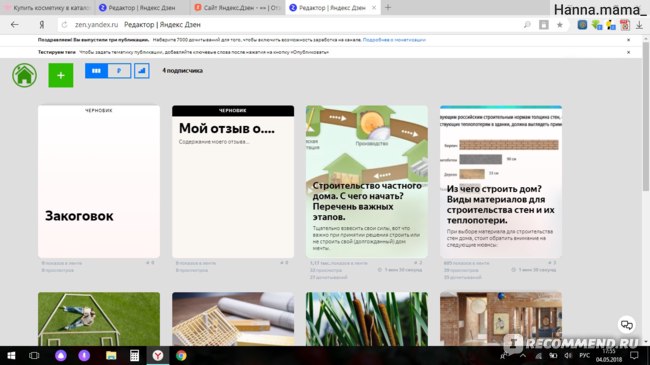
Task: Launch Chrome from the taskbar
Action: pyautogui.click(x=181, y=355)
